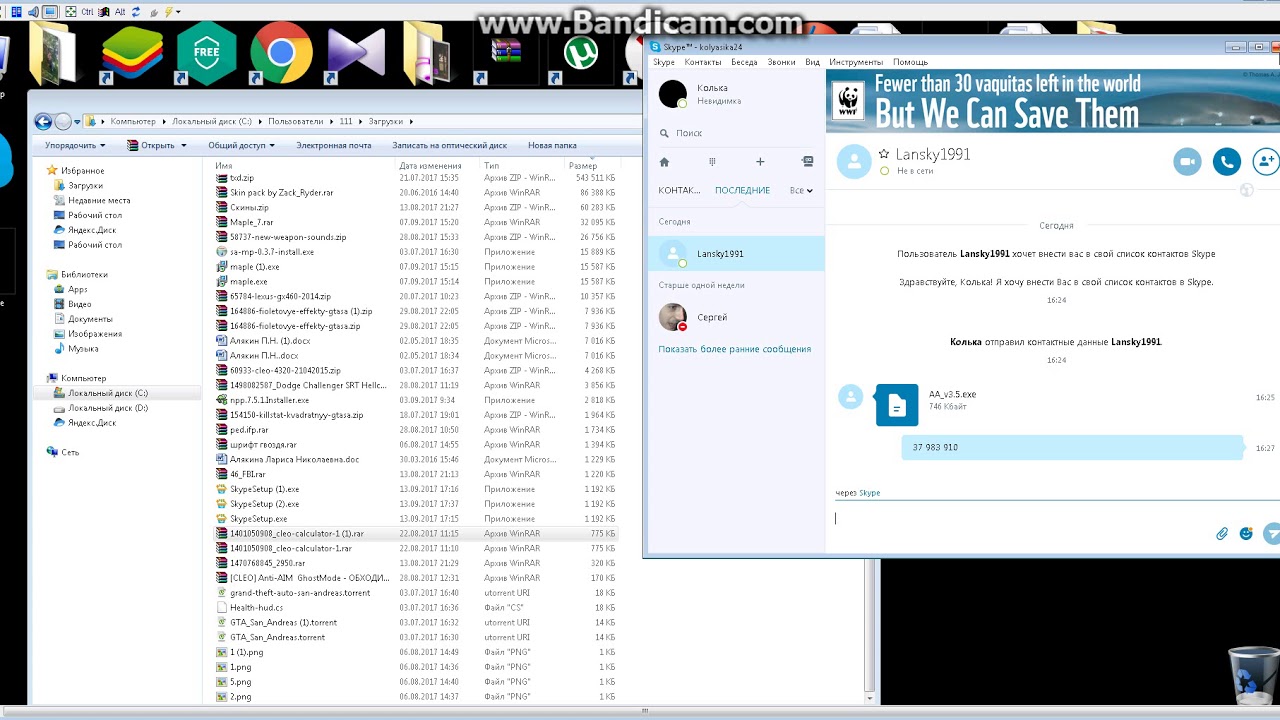
Task: Open the Упорядочить dropdown in Explorer
Action: [x=76, y=145]
